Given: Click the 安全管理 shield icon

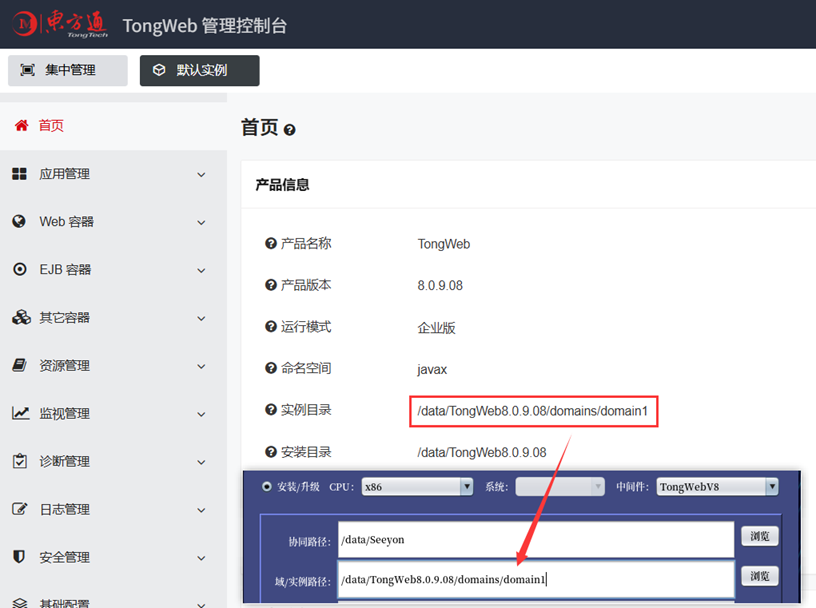Looking at the screenshot, I should 19,557.
